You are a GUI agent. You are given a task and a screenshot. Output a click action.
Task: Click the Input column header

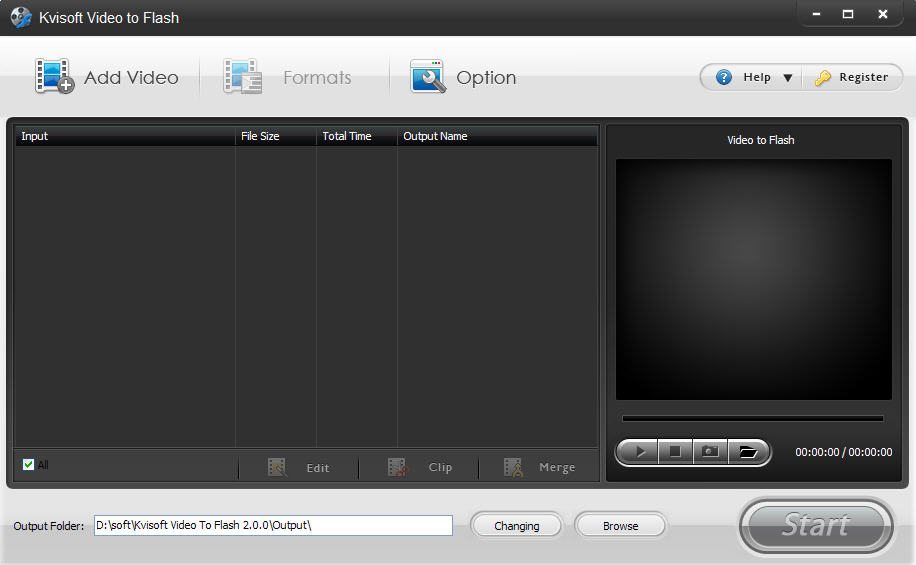(124, 136)
